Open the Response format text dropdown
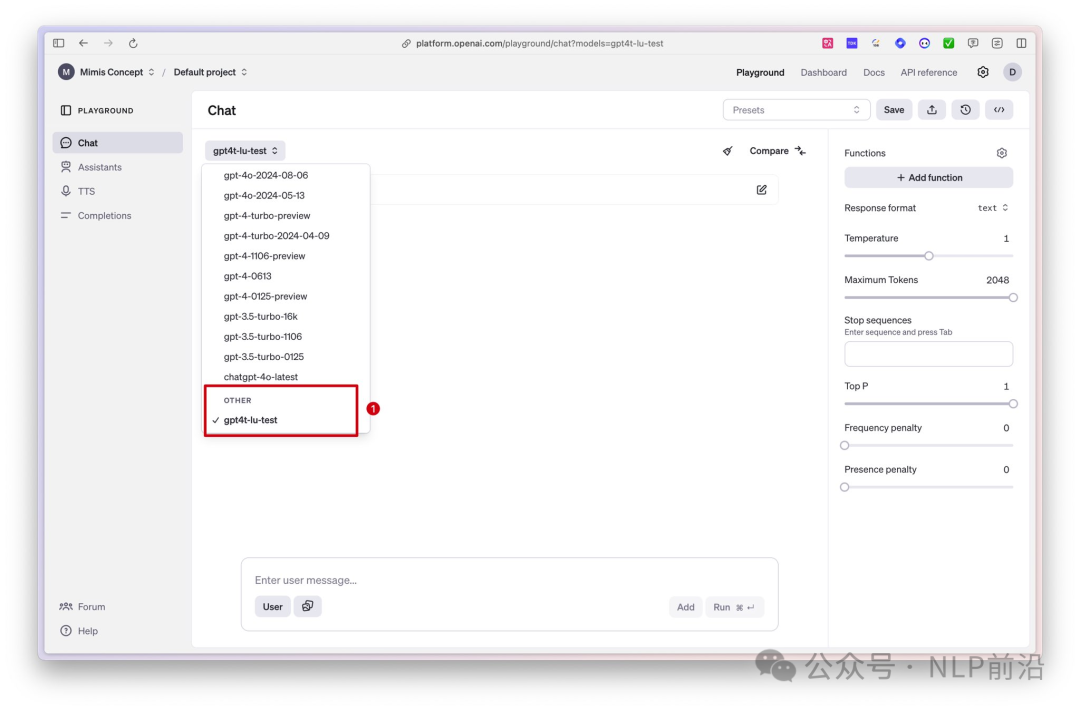 (x=992, y=208)
